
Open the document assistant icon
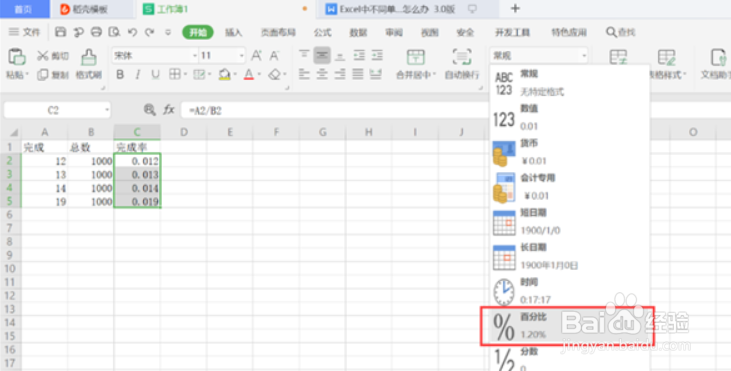[x=718, y=57]
